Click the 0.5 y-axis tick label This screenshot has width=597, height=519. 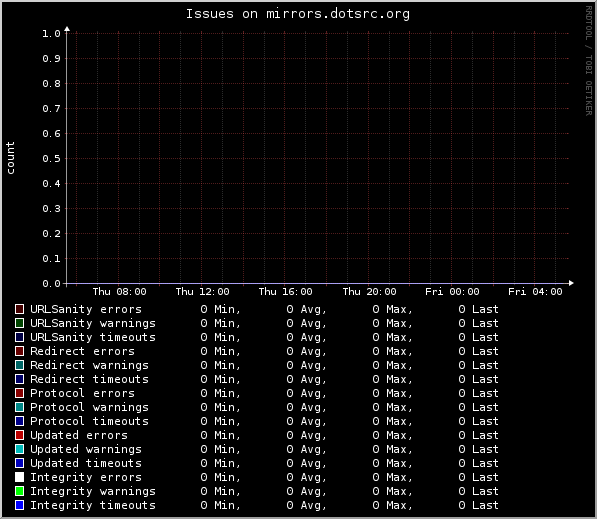pyautogui.click(x=51, y=159)
